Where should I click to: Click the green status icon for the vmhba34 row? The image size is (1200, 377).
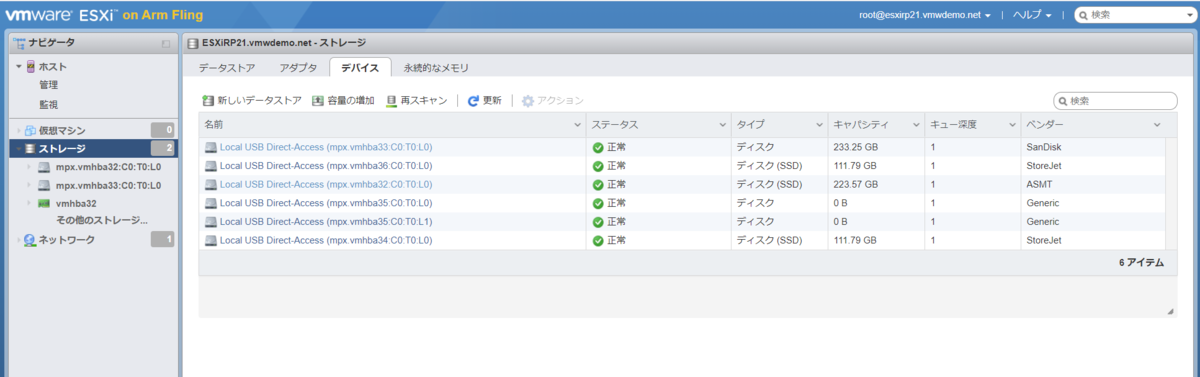598,240
